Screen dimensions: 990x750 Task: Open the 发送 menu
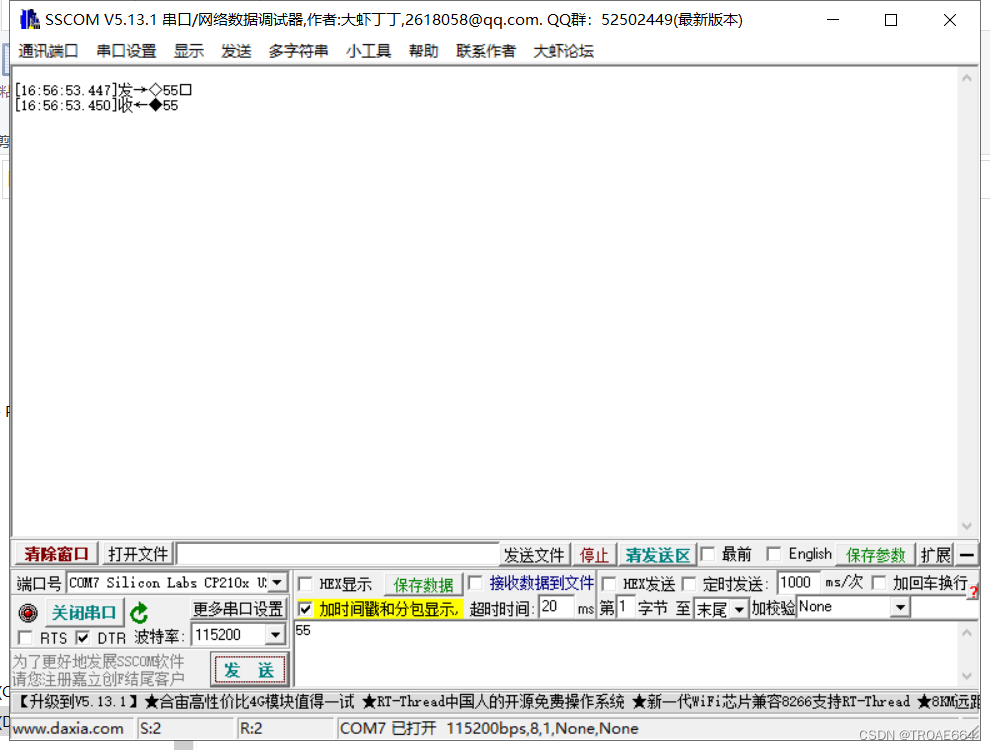pyautogui.click(x=236, y=51)
